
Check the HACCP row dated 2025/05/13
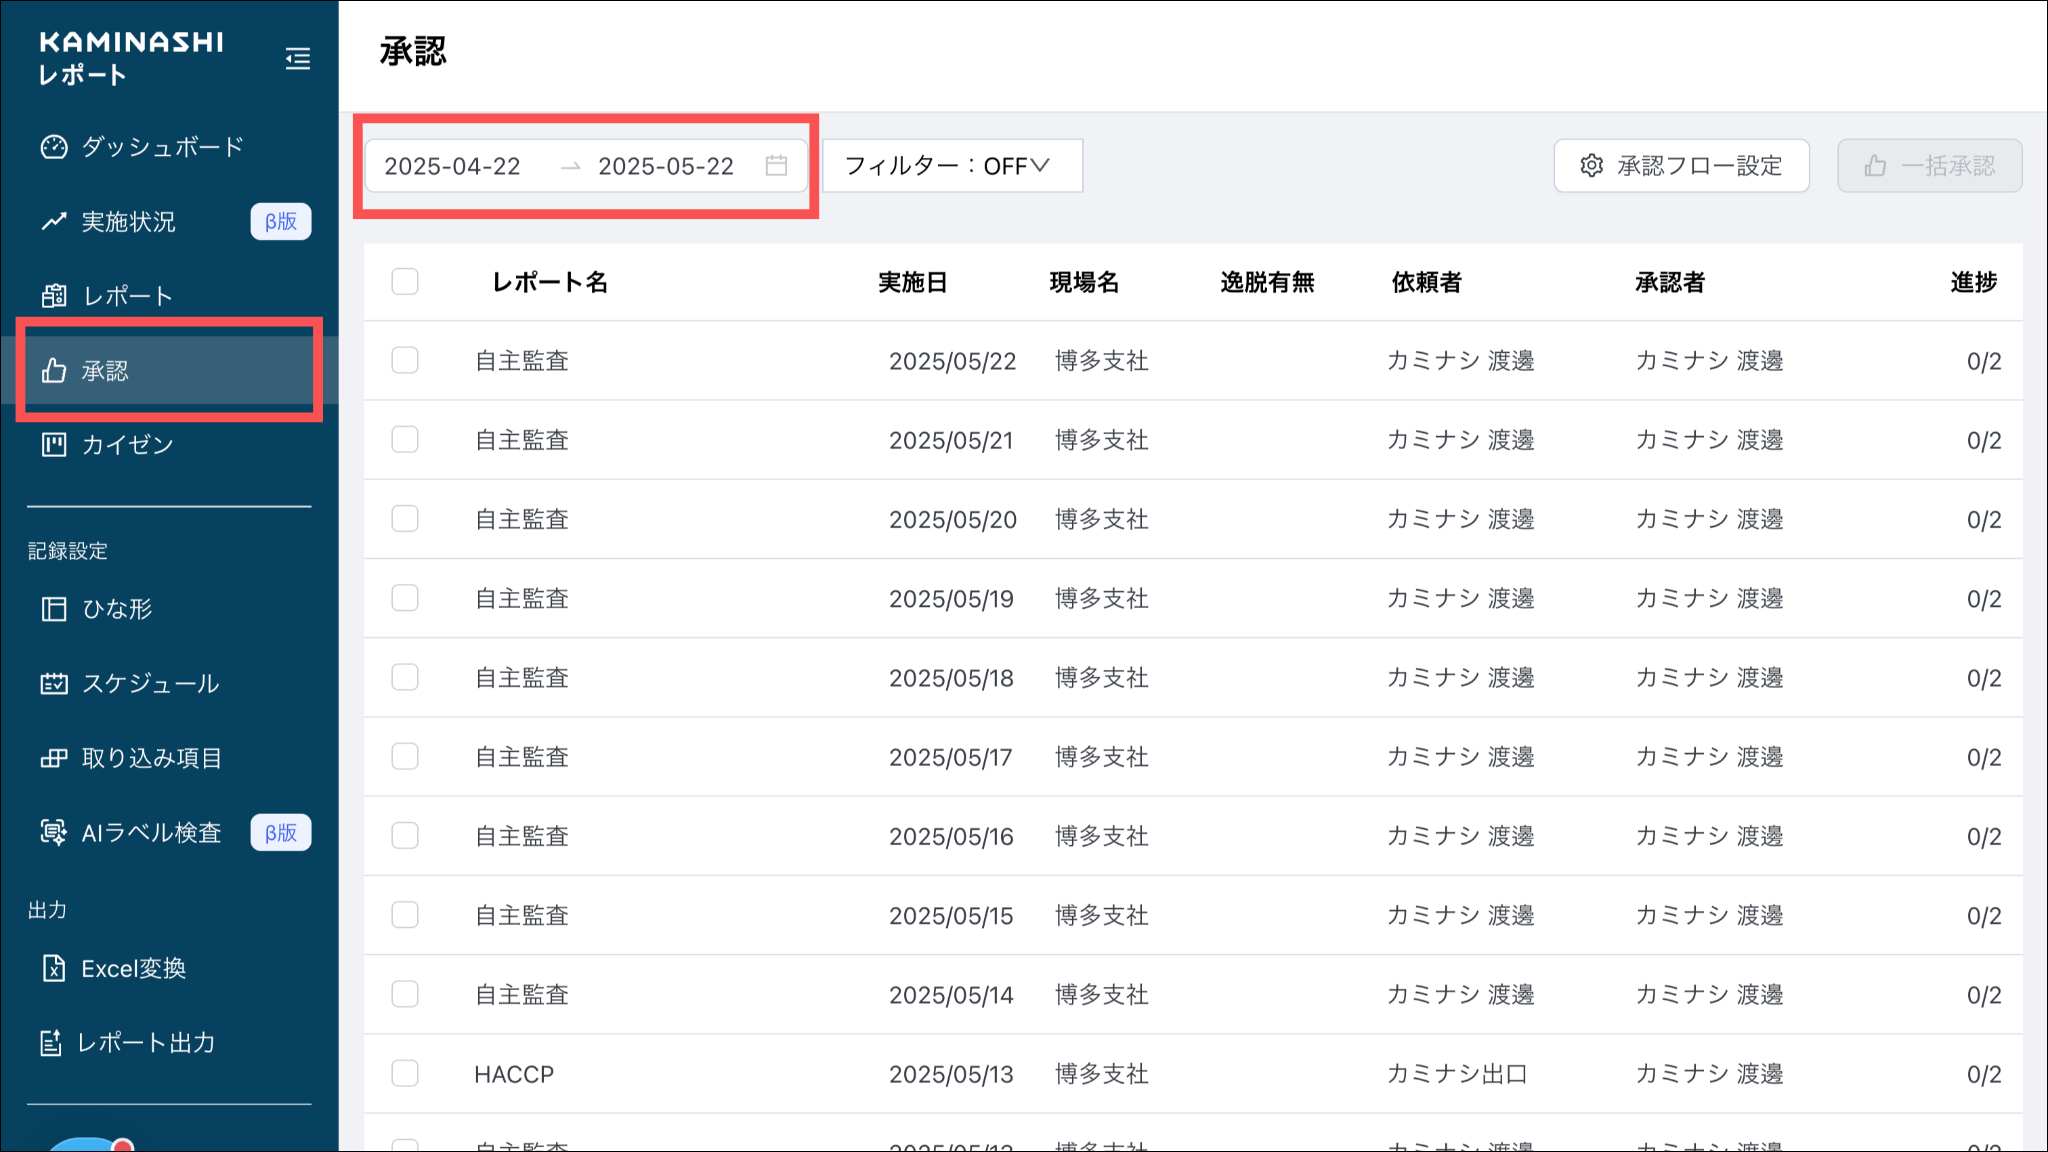[405, 1073]
